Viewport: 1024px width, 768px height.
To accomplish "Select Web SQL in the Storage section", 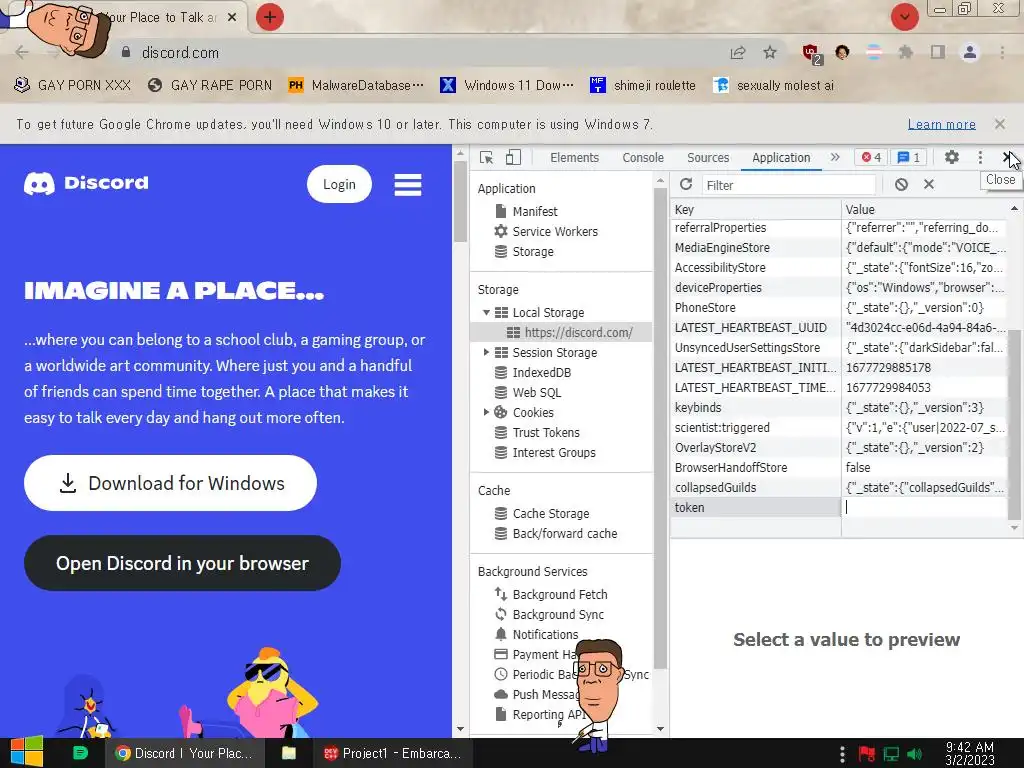I will 528,392.
